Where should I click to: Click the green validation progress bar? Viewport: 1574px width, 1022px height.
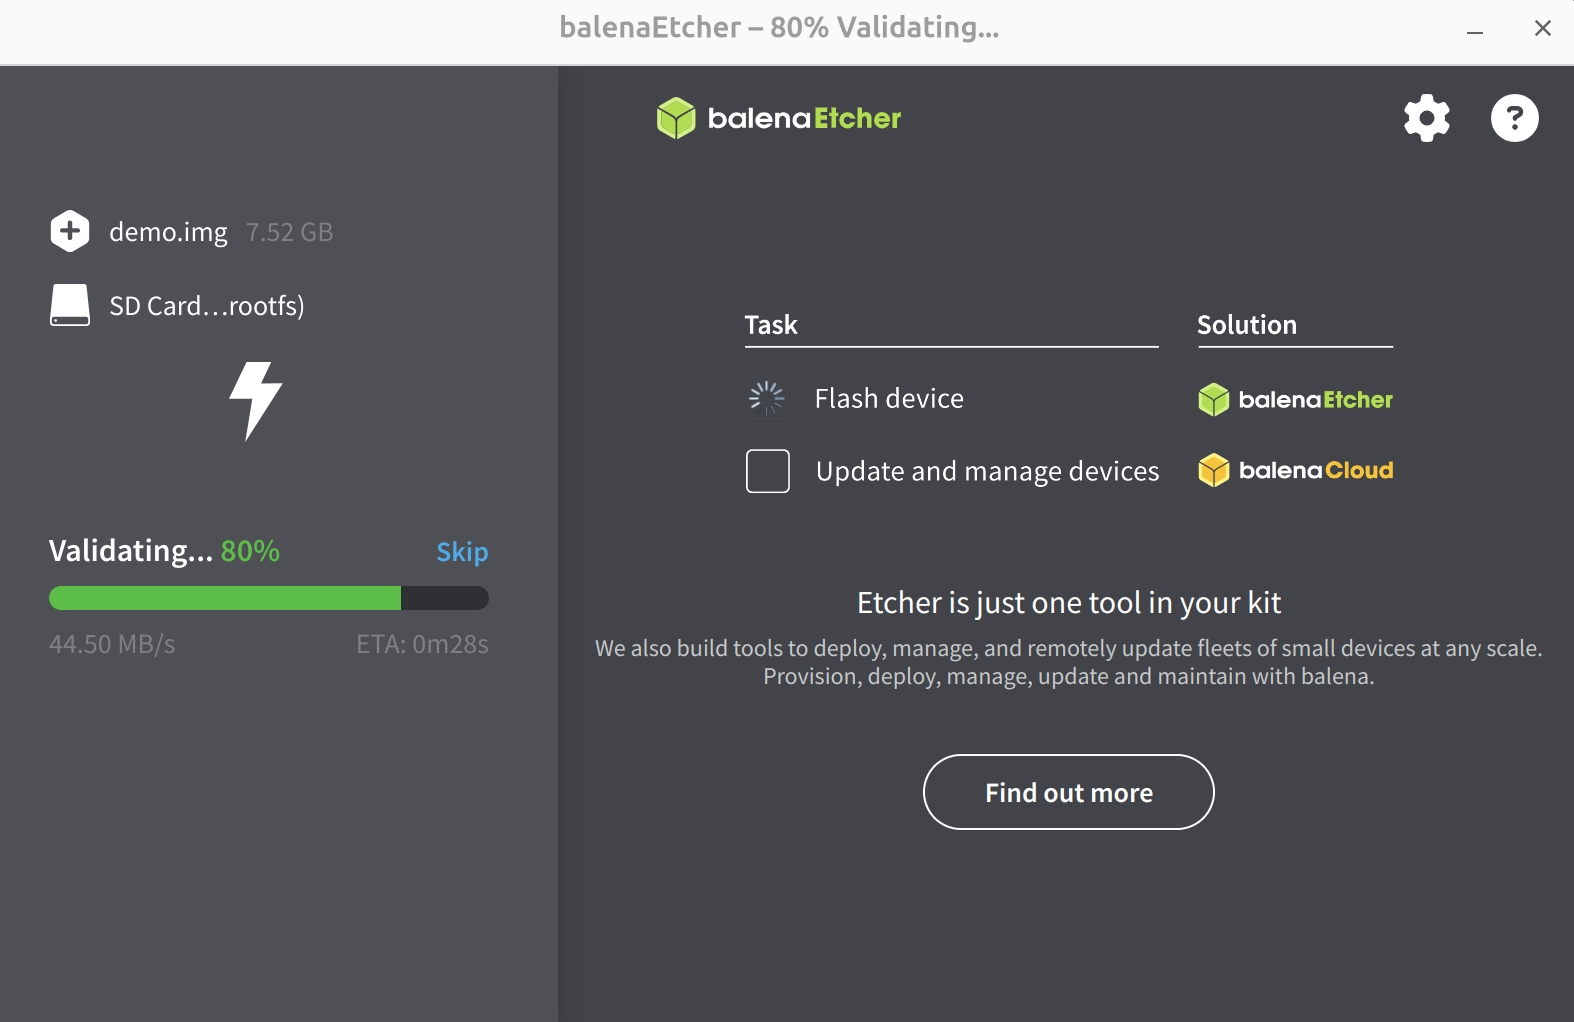(x=269, y=598)
